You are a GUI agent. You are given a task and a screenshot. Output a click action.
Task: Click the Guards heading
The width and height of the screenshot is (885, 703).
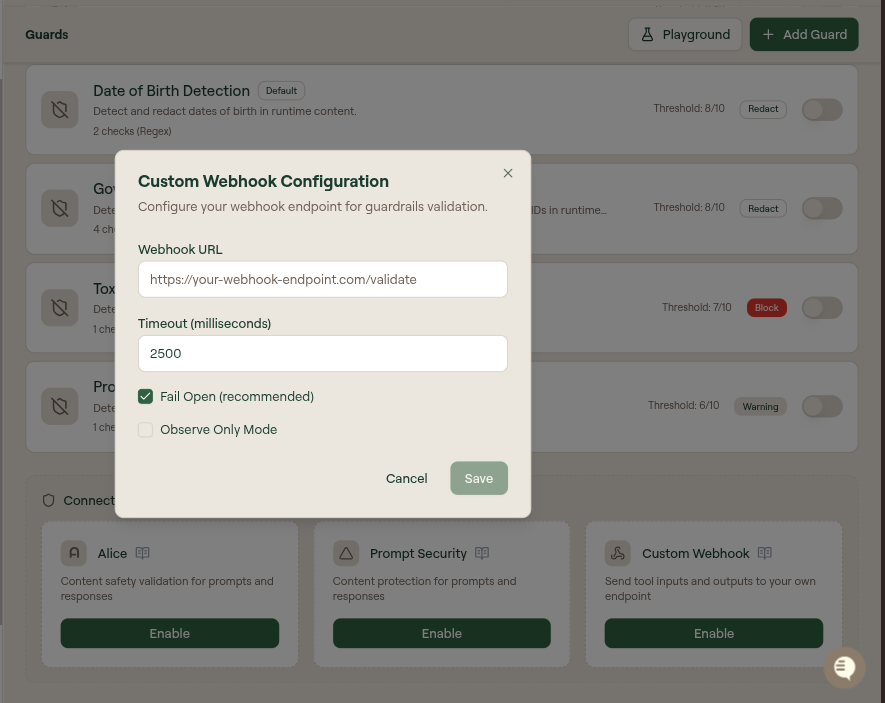coord(47,34)
